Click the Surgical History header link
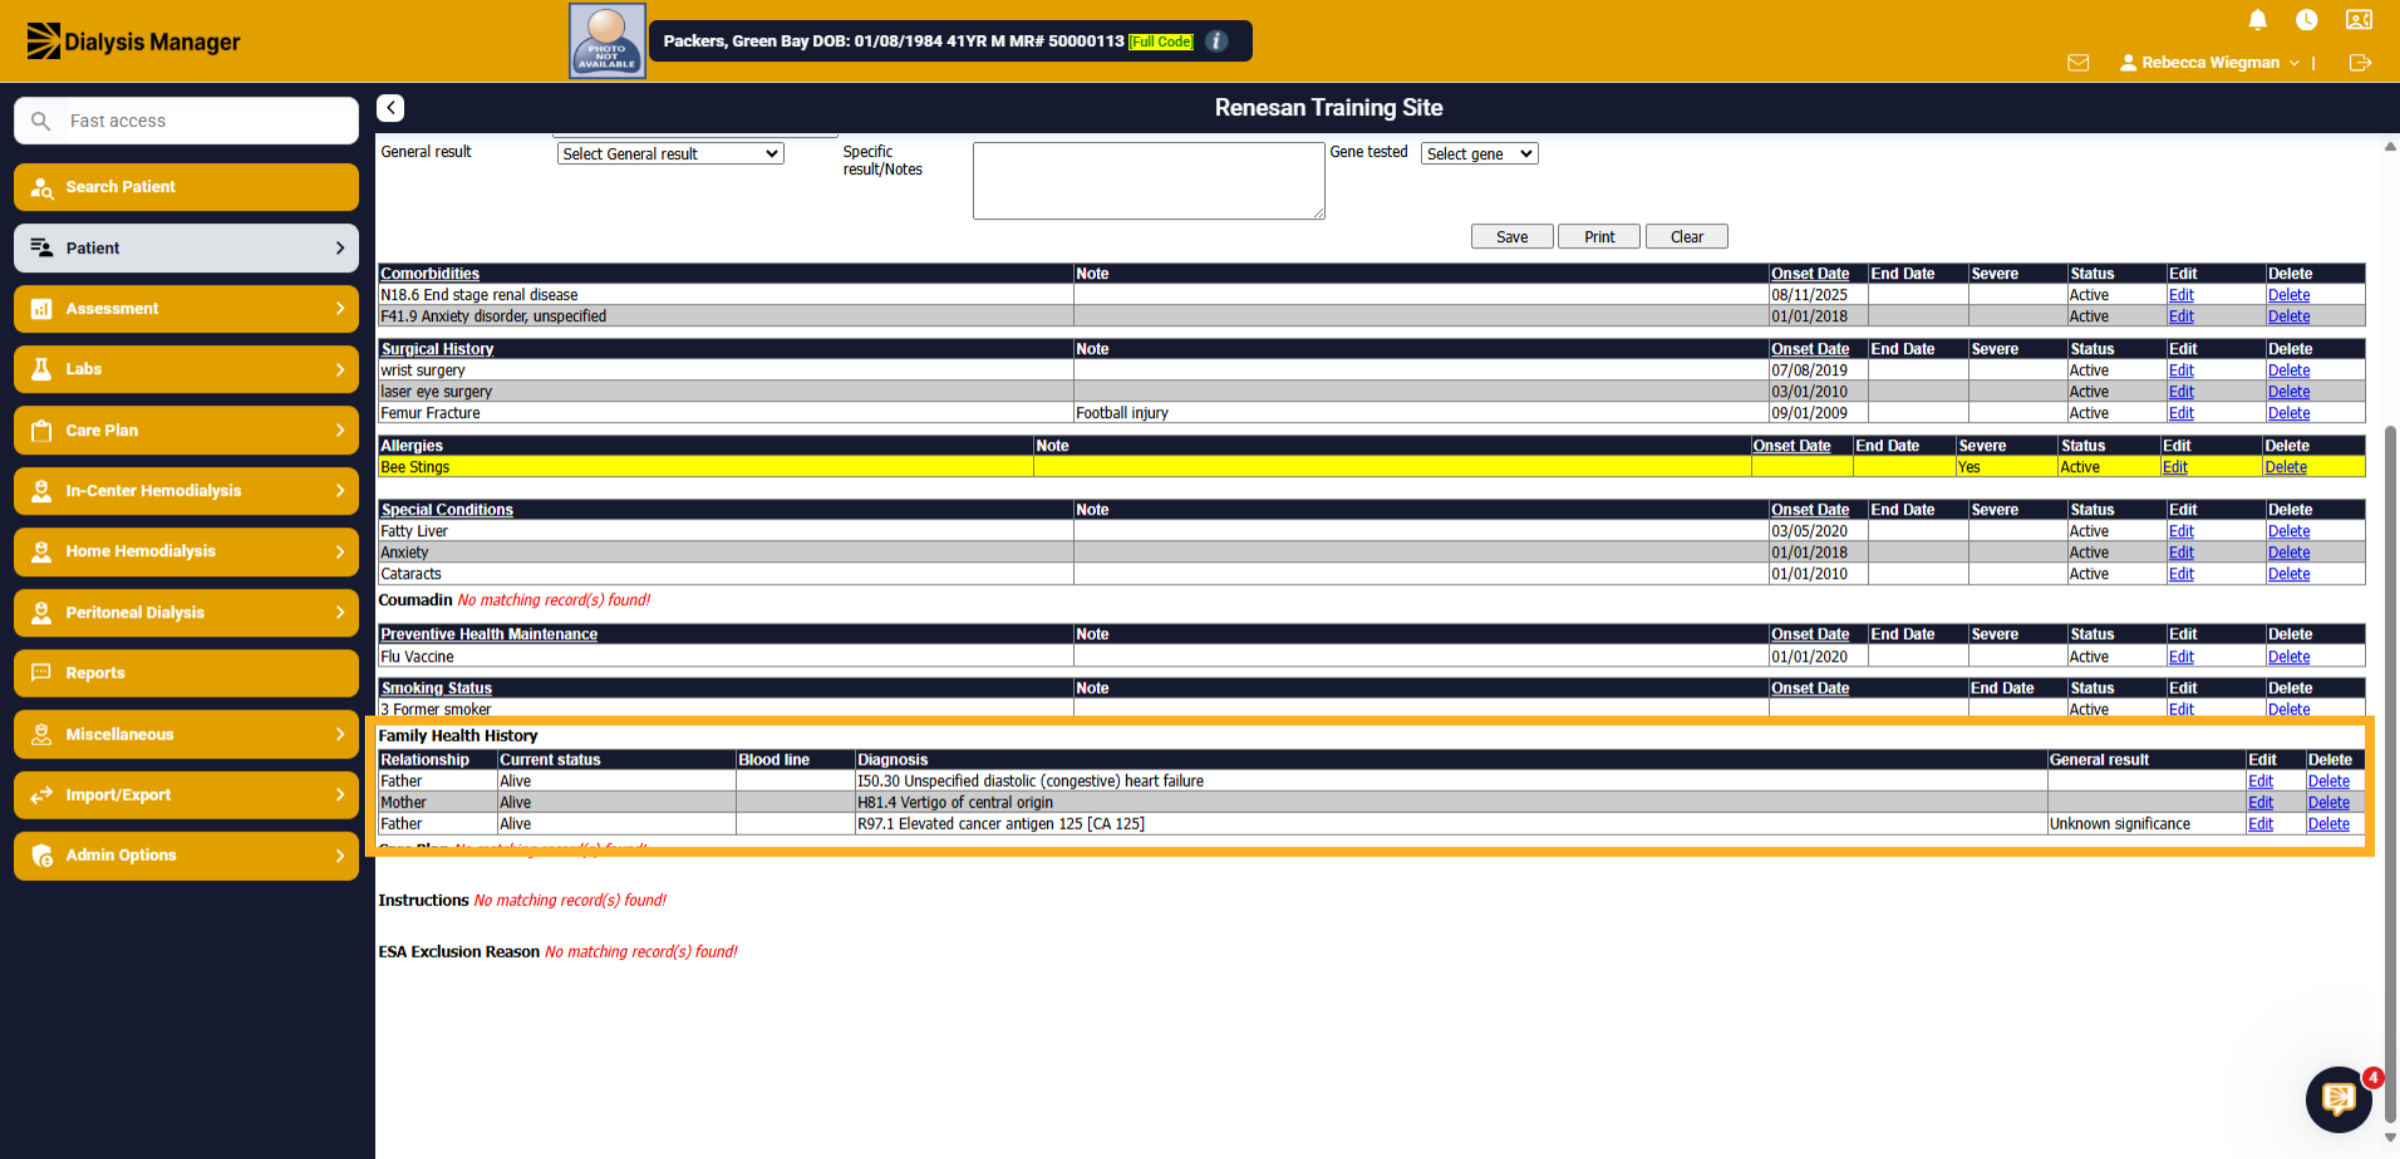The image size is (2400, 1159). [437, 349]
